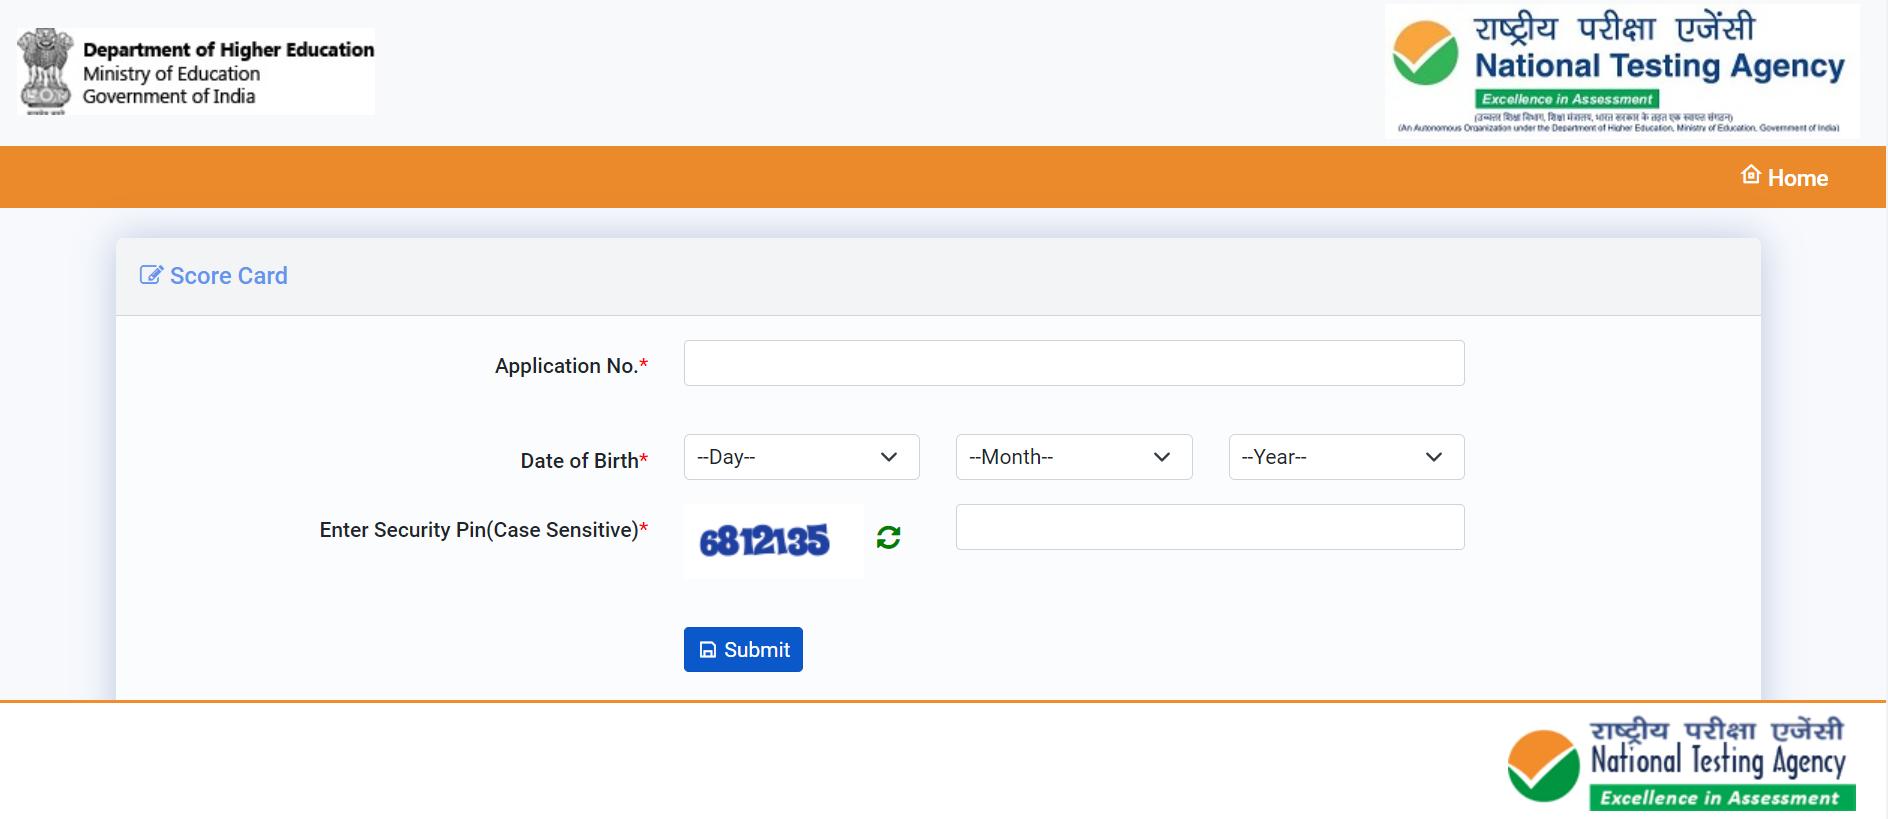1888x819 pixels.
Task: Click the home icon in orange bar
Action: pos(1750,175)
